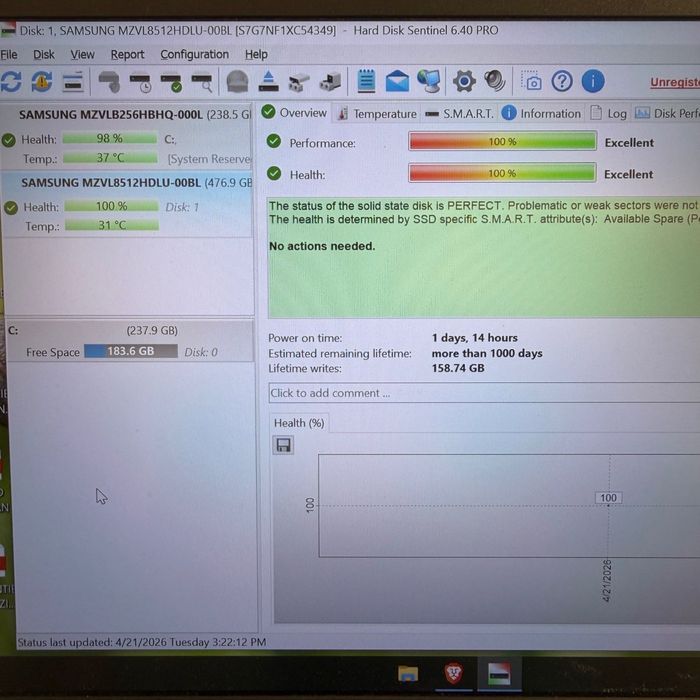Click Hard Disk Sentinel taskbar icon
Image resolution: width=700 pixels, height=700 pixels.
(x=499, y=674)
